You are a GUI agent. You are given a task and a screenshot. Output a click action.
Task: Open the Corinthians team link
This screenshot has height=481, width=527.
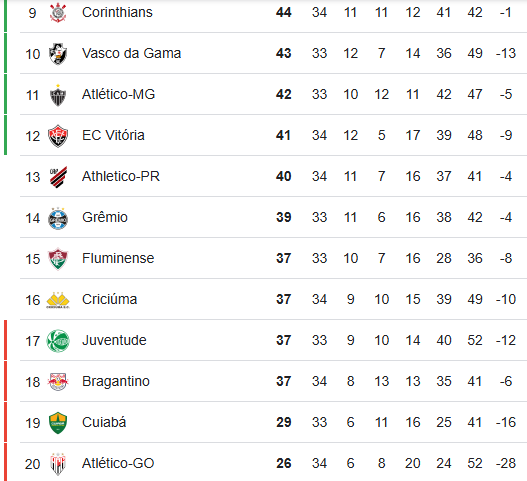117,12
